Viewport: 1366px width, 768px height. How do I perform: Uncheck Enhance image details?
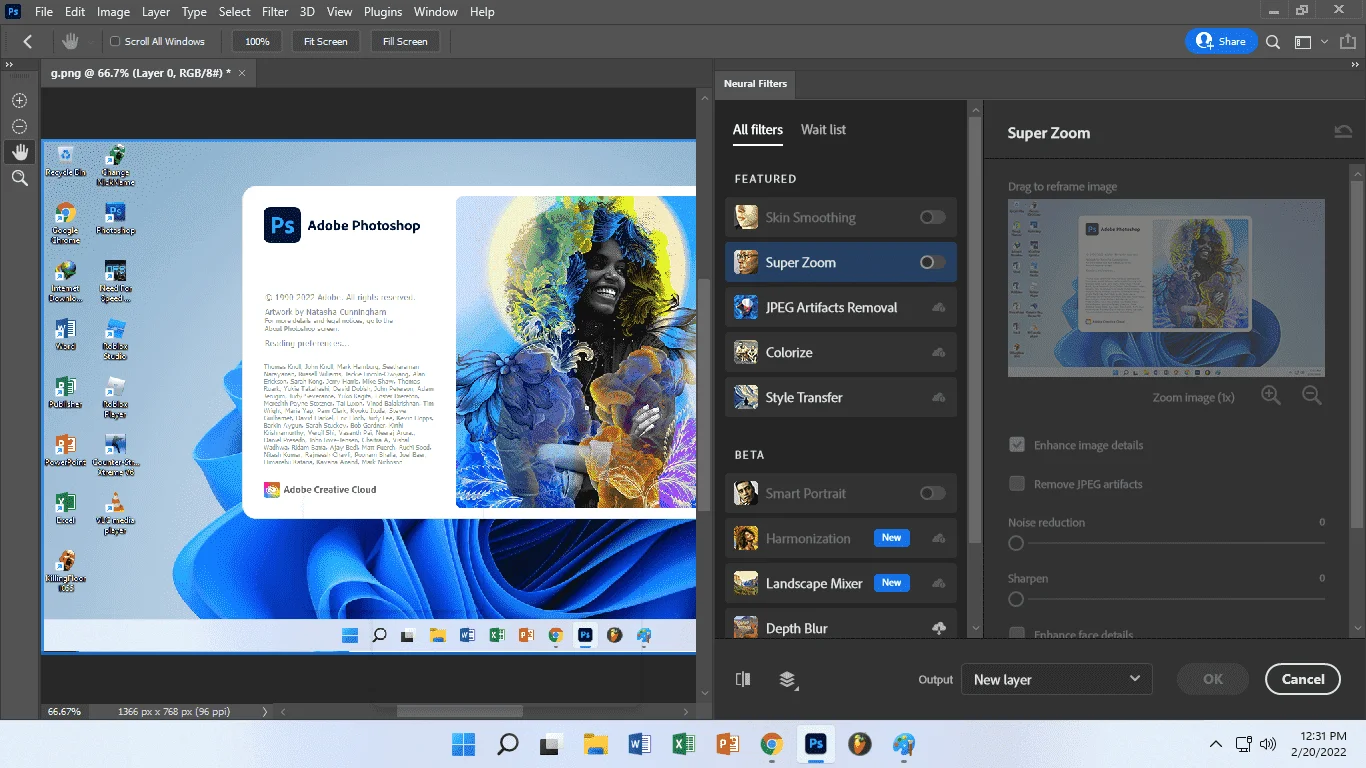1017,445
